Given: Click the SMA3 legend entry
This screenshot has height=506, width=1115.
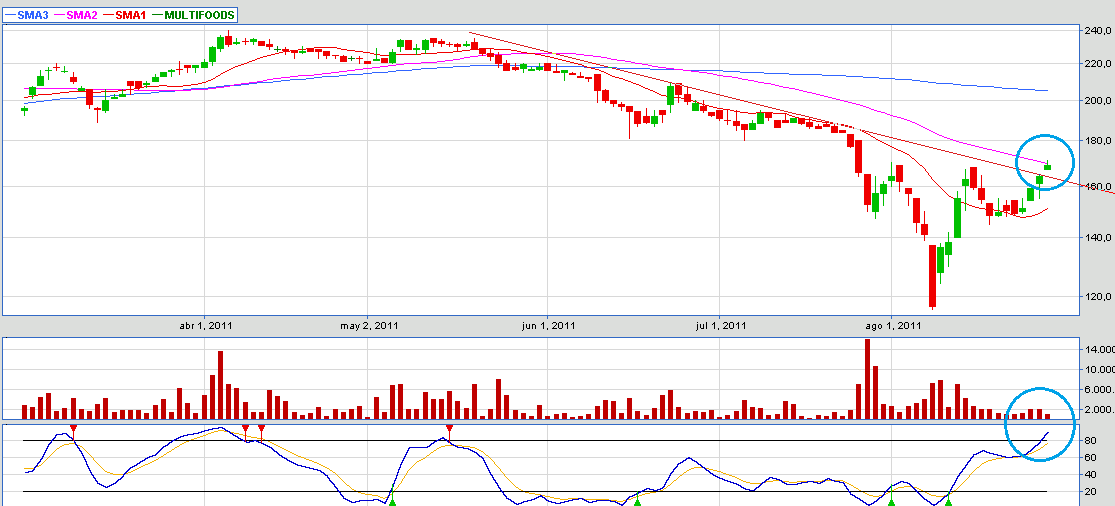Looking at the screenshot, I should pyautogui.click(x=31, y=14).
